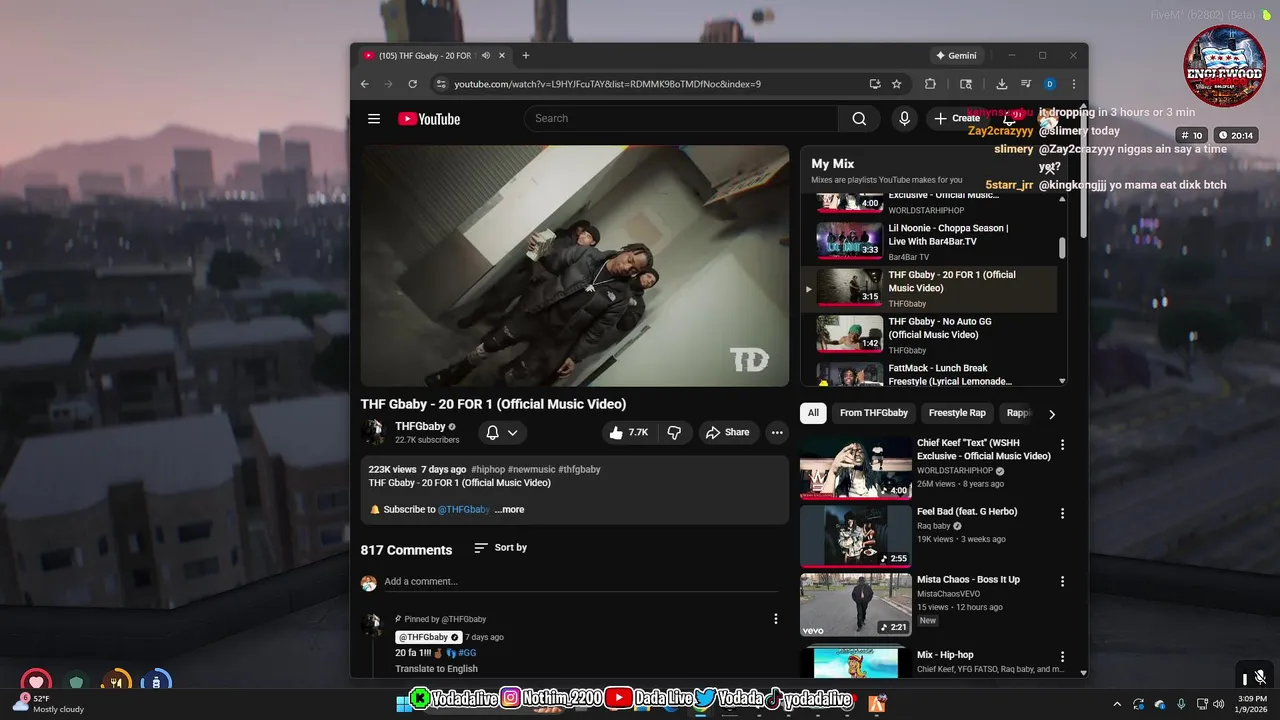Open the #GG hashtag in pinned comment
This screenshot has width=1280, height=720.
pyautogui.click(x=467, y=653)
